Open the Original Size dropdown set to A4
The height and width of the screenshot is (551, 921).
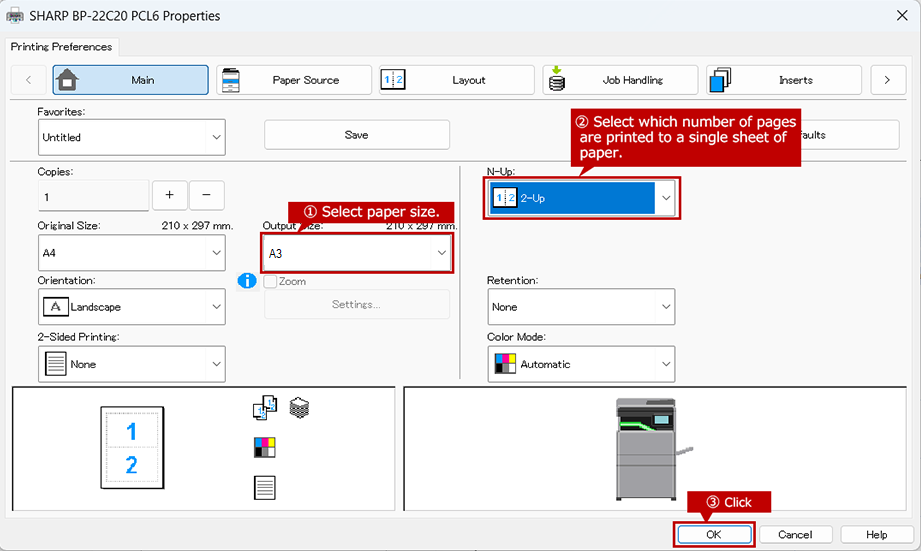coord(132,253)
